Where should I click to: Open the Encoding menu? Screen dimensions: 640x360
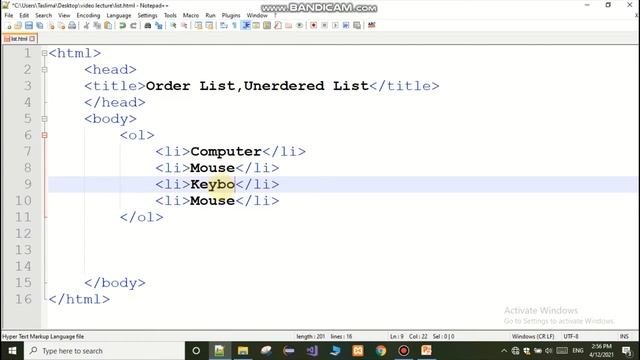tap(88, 16)
